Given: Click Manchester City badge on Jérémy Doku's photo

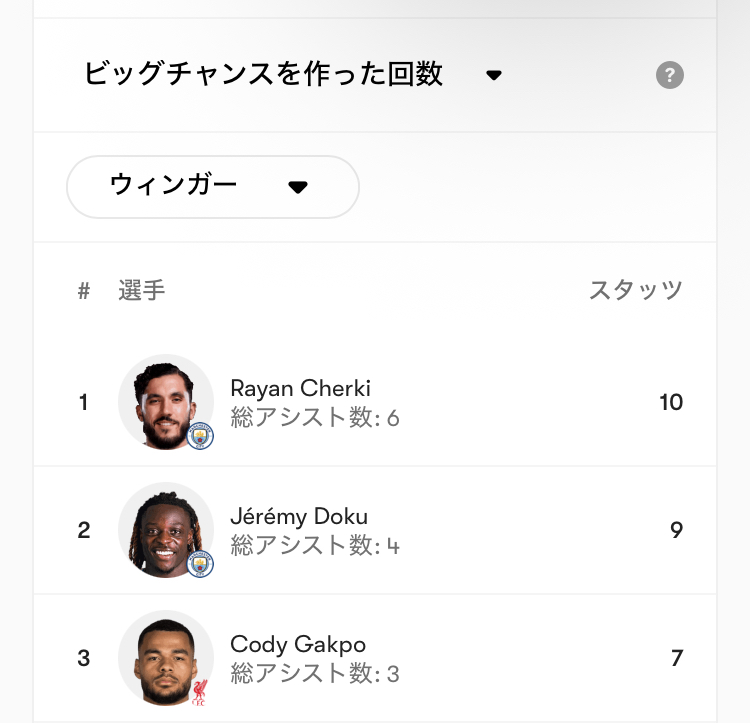Looking at the screenshot, I should click(x=200, y=564).
